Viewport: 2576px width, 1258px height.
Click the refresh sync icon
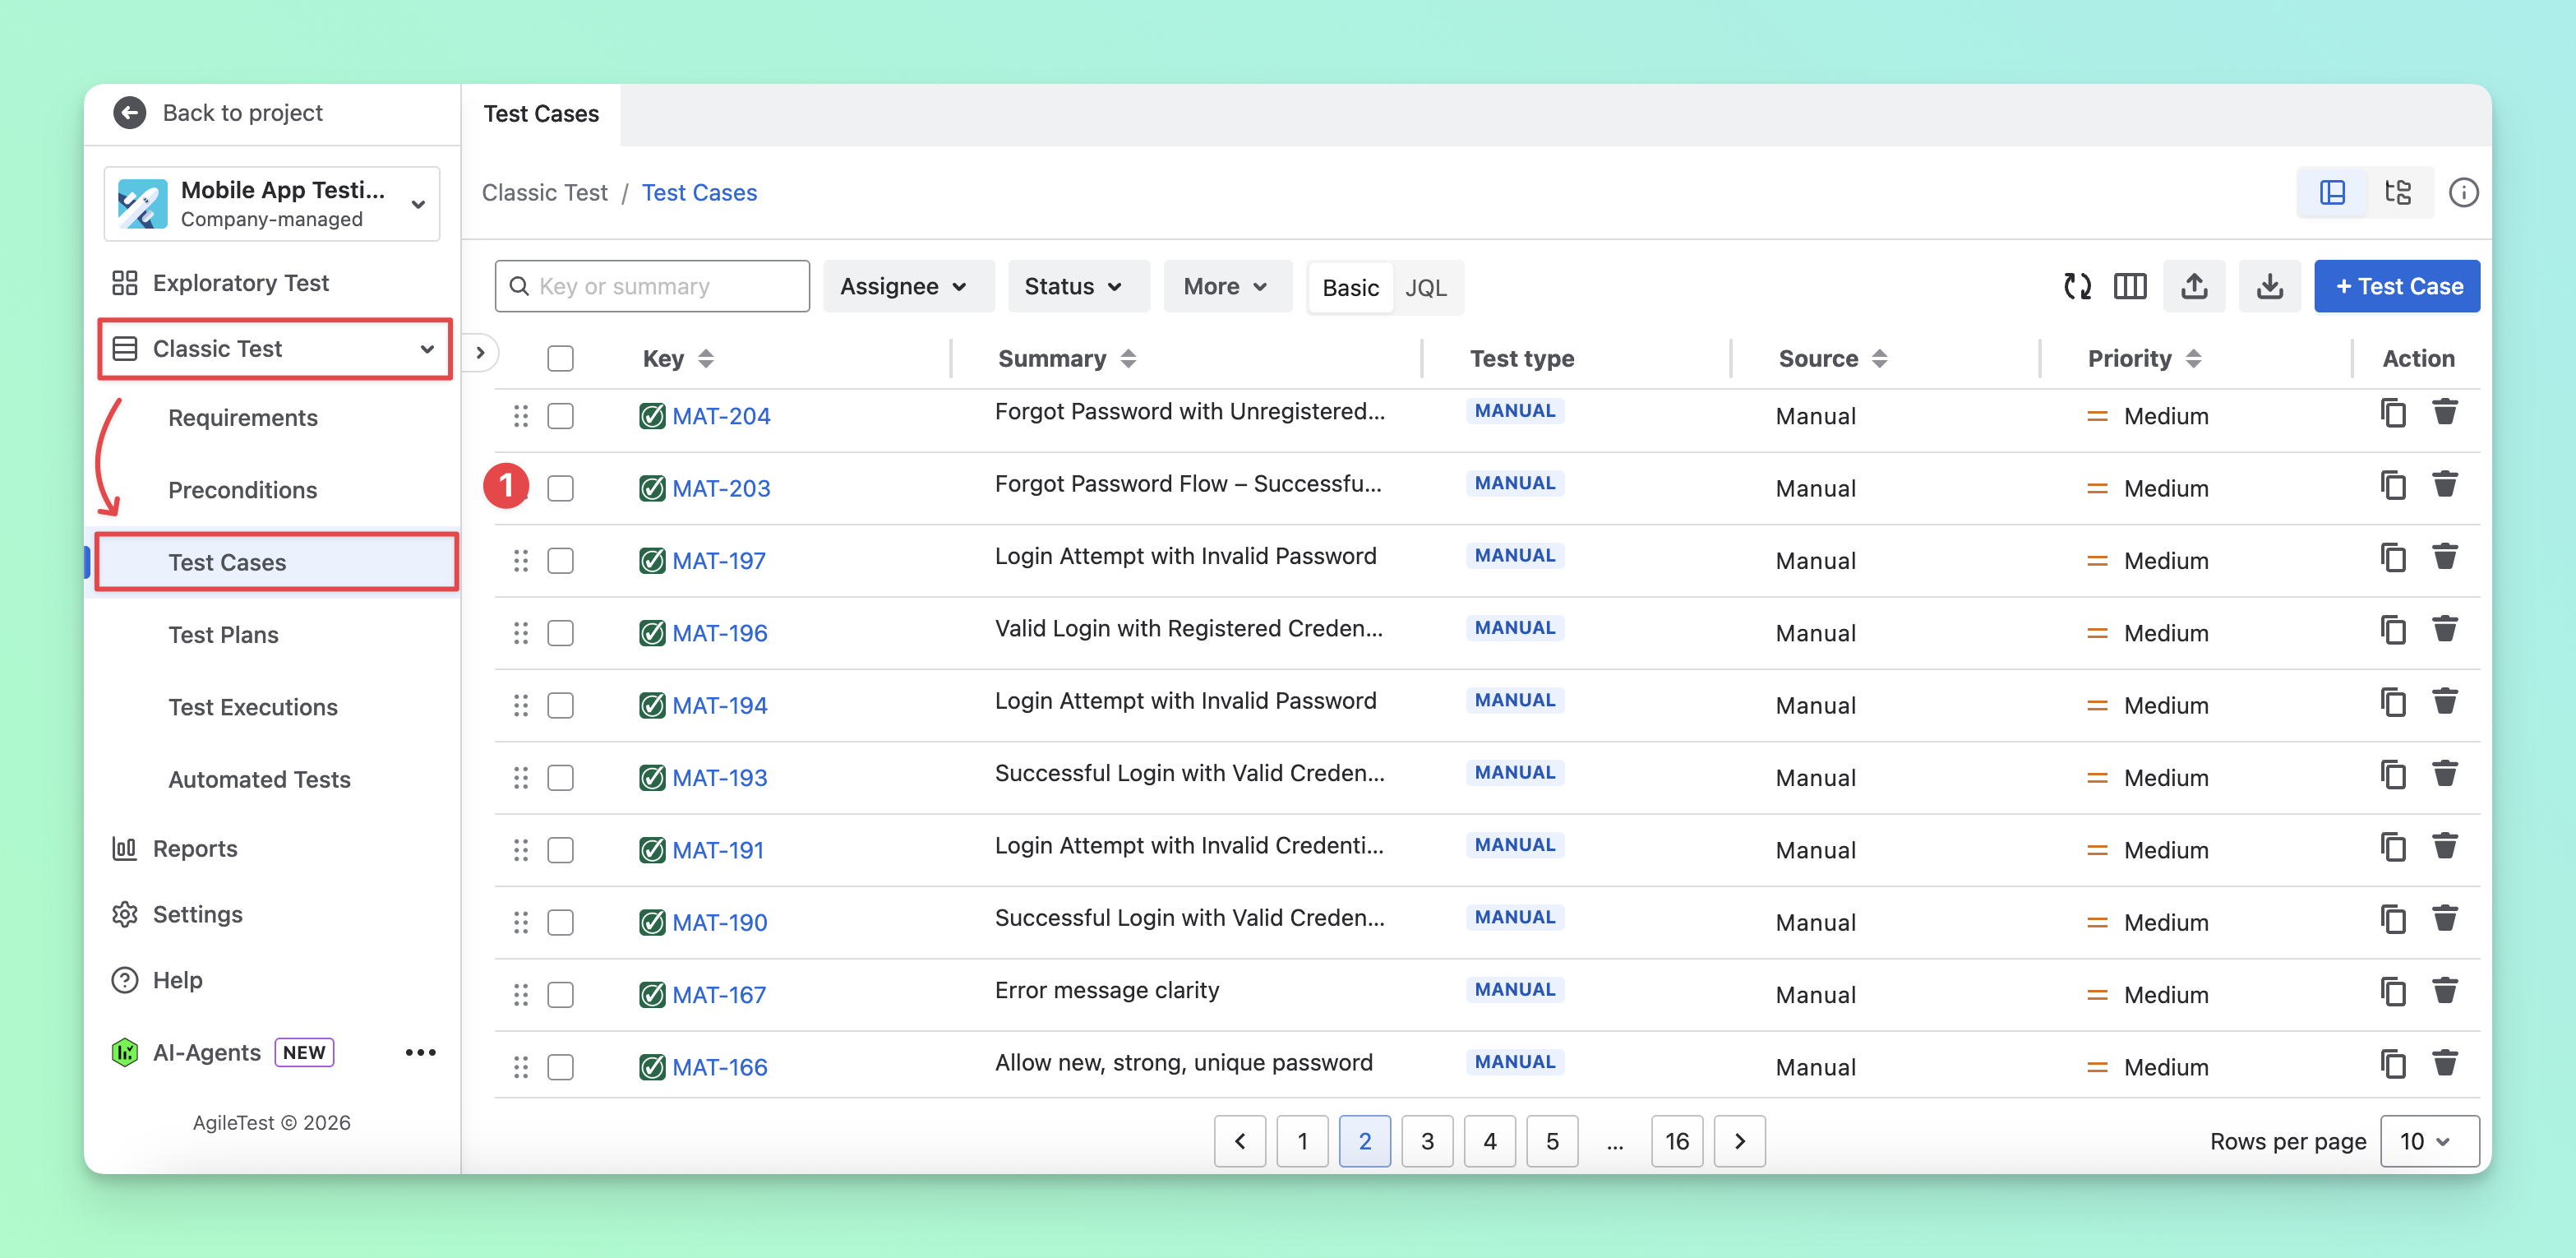click(x=2078, y=286)
